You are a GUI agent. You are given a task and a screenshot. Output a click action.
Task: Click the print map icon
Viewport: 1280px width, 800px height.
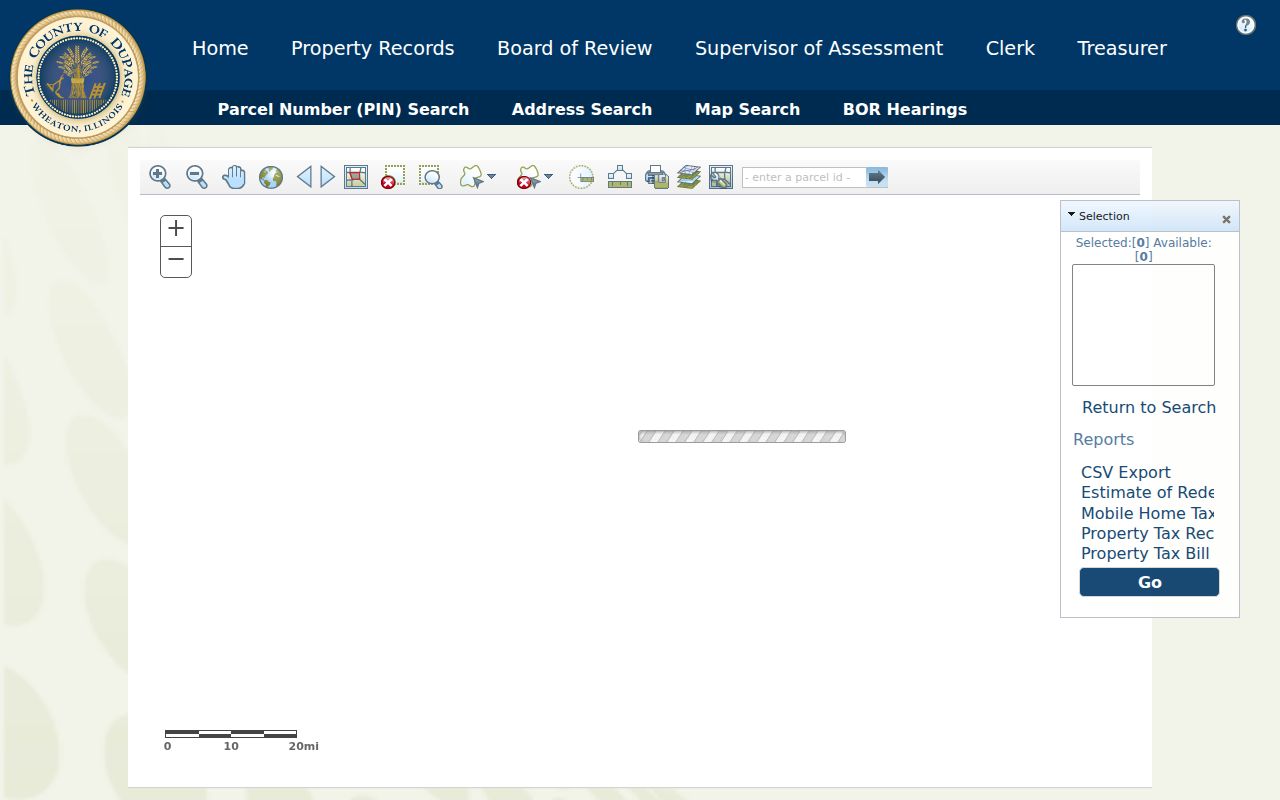click(x=656, y=177)
